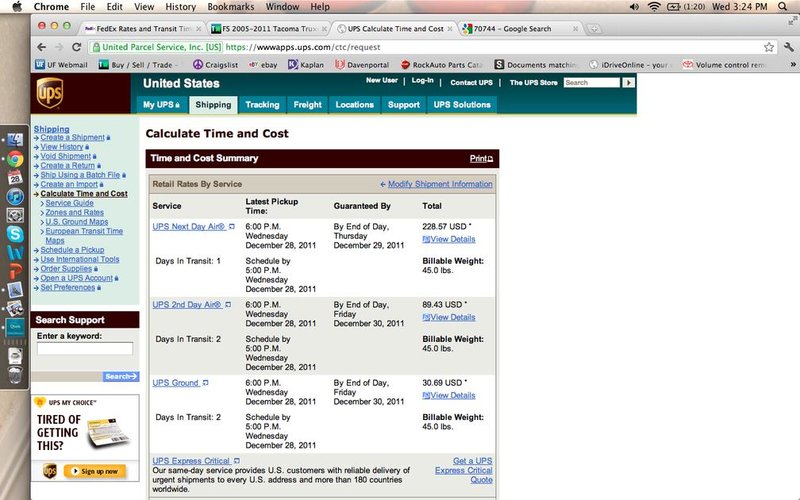
Task: Open the History menu
Action: [180, 7]
